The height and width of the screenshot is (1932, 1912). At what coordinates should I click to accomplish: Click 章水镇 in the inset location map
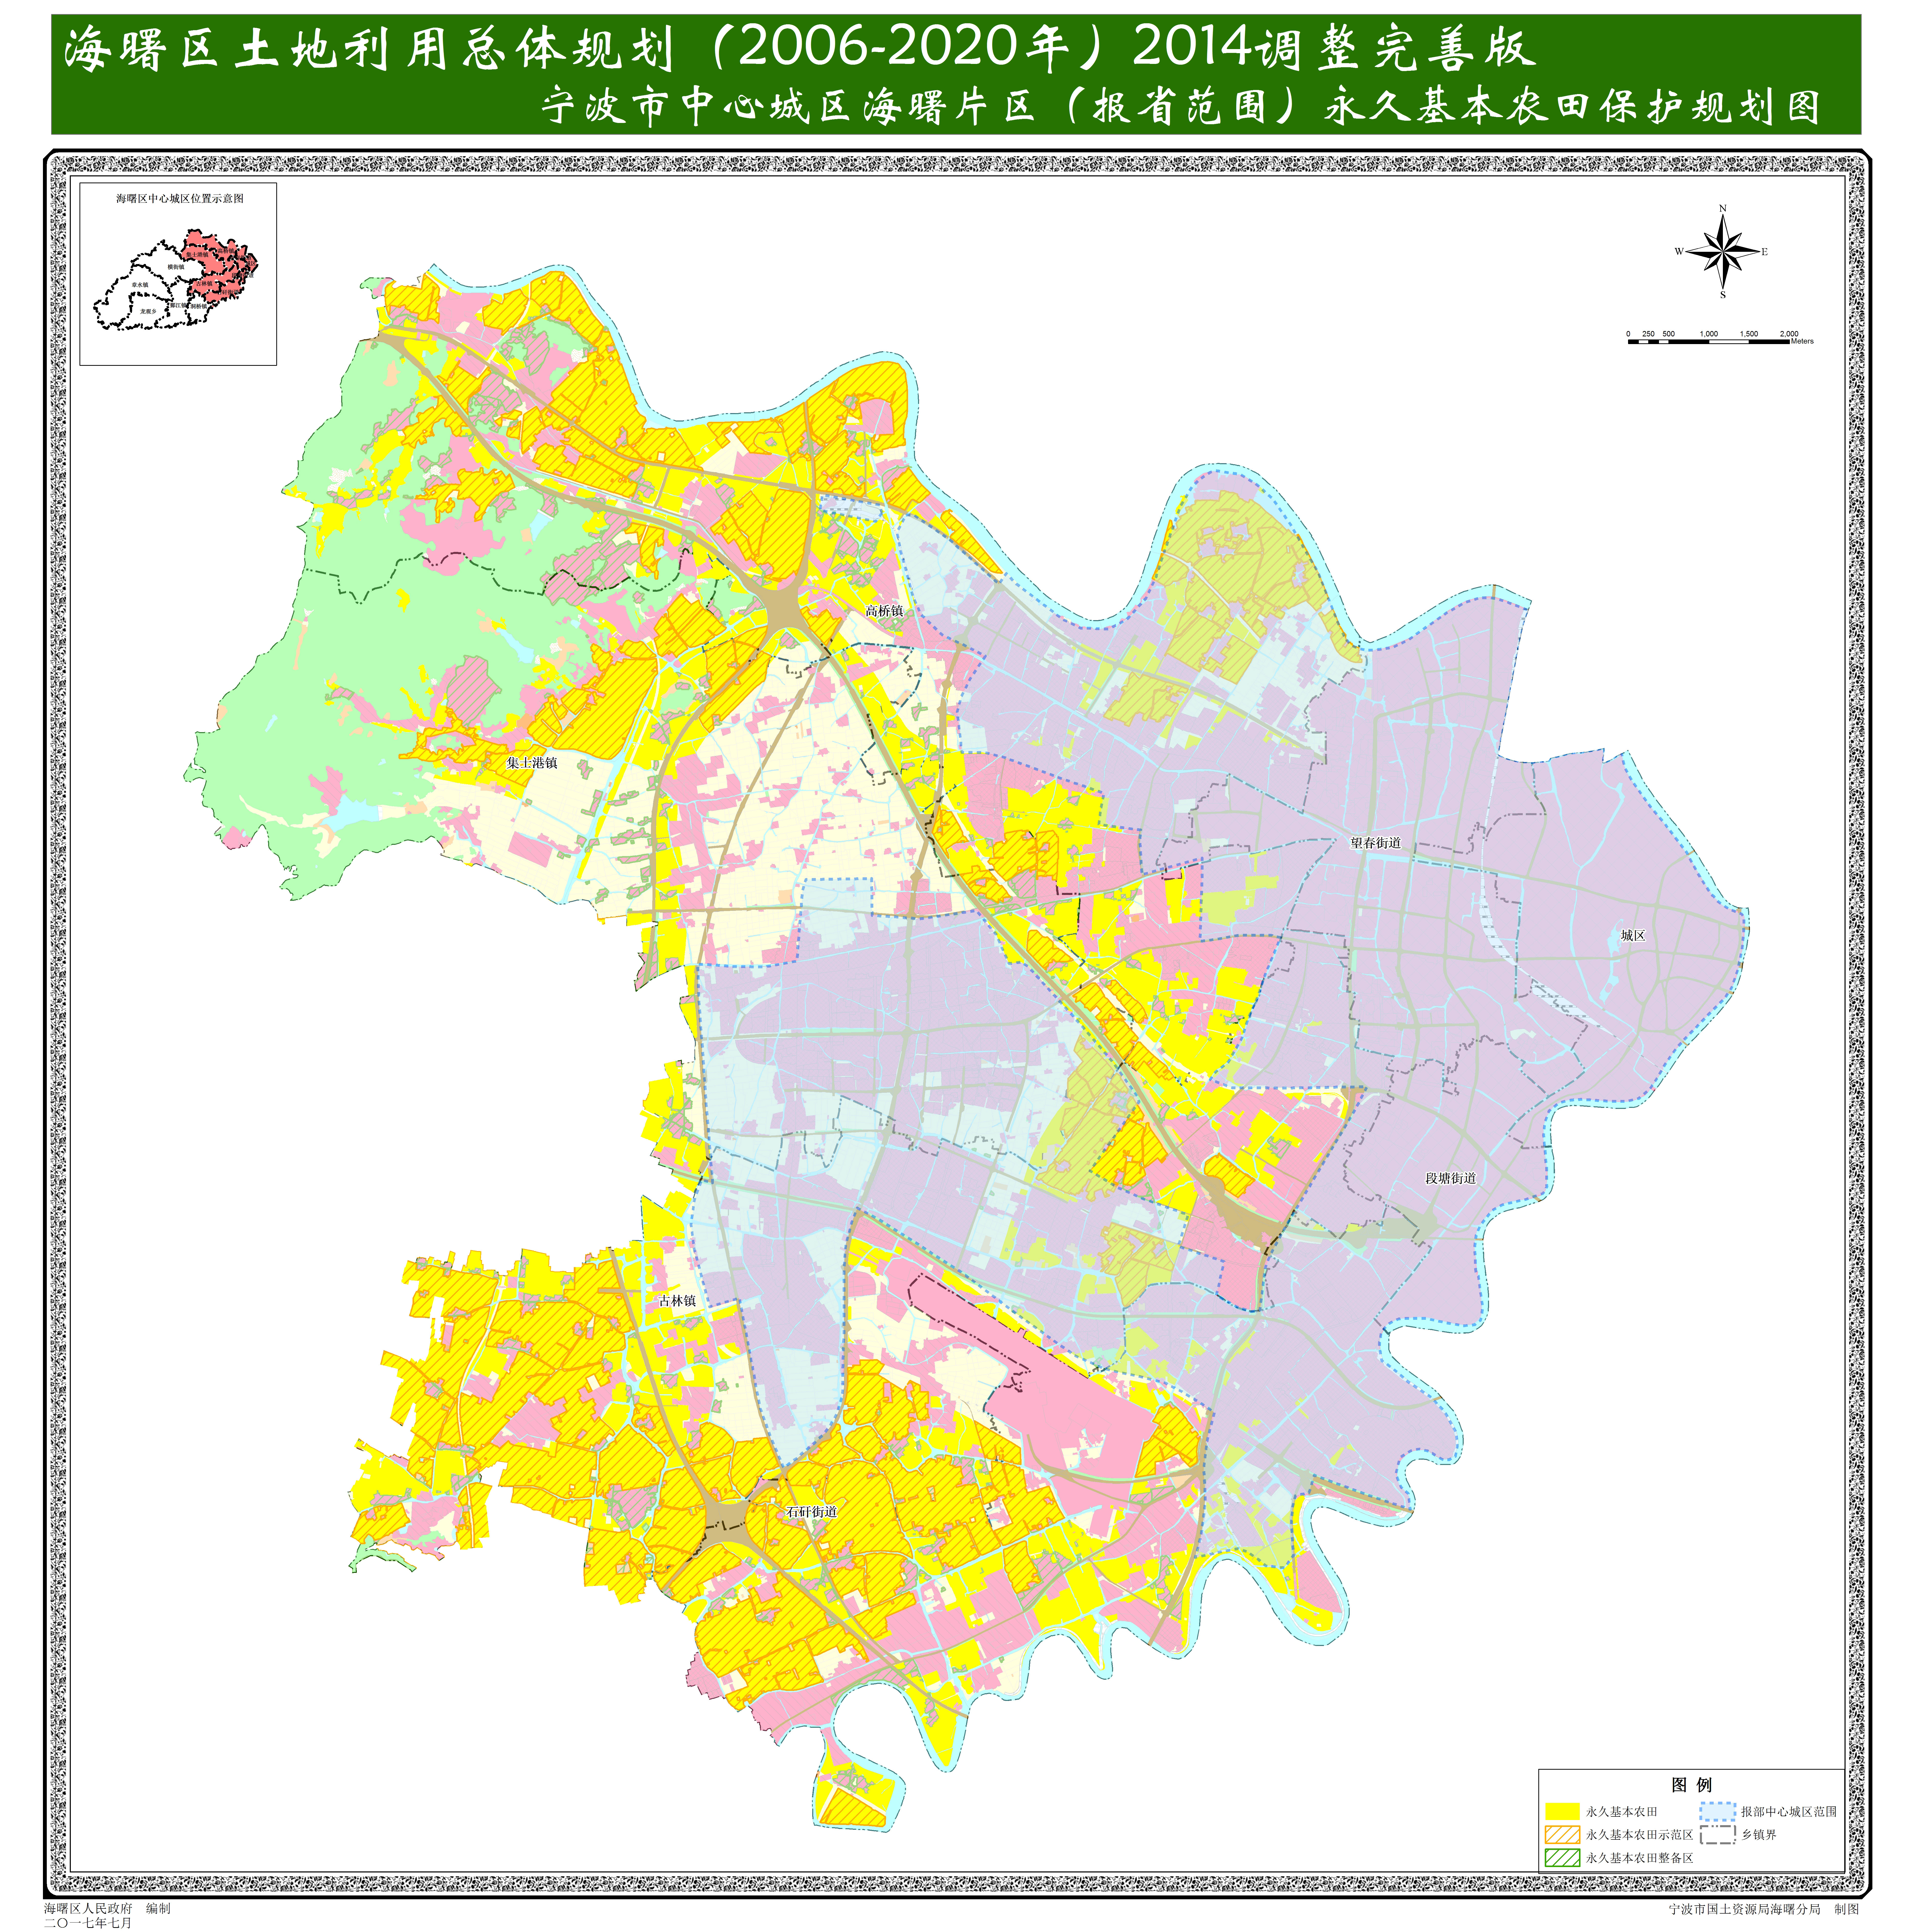(140, 285)
